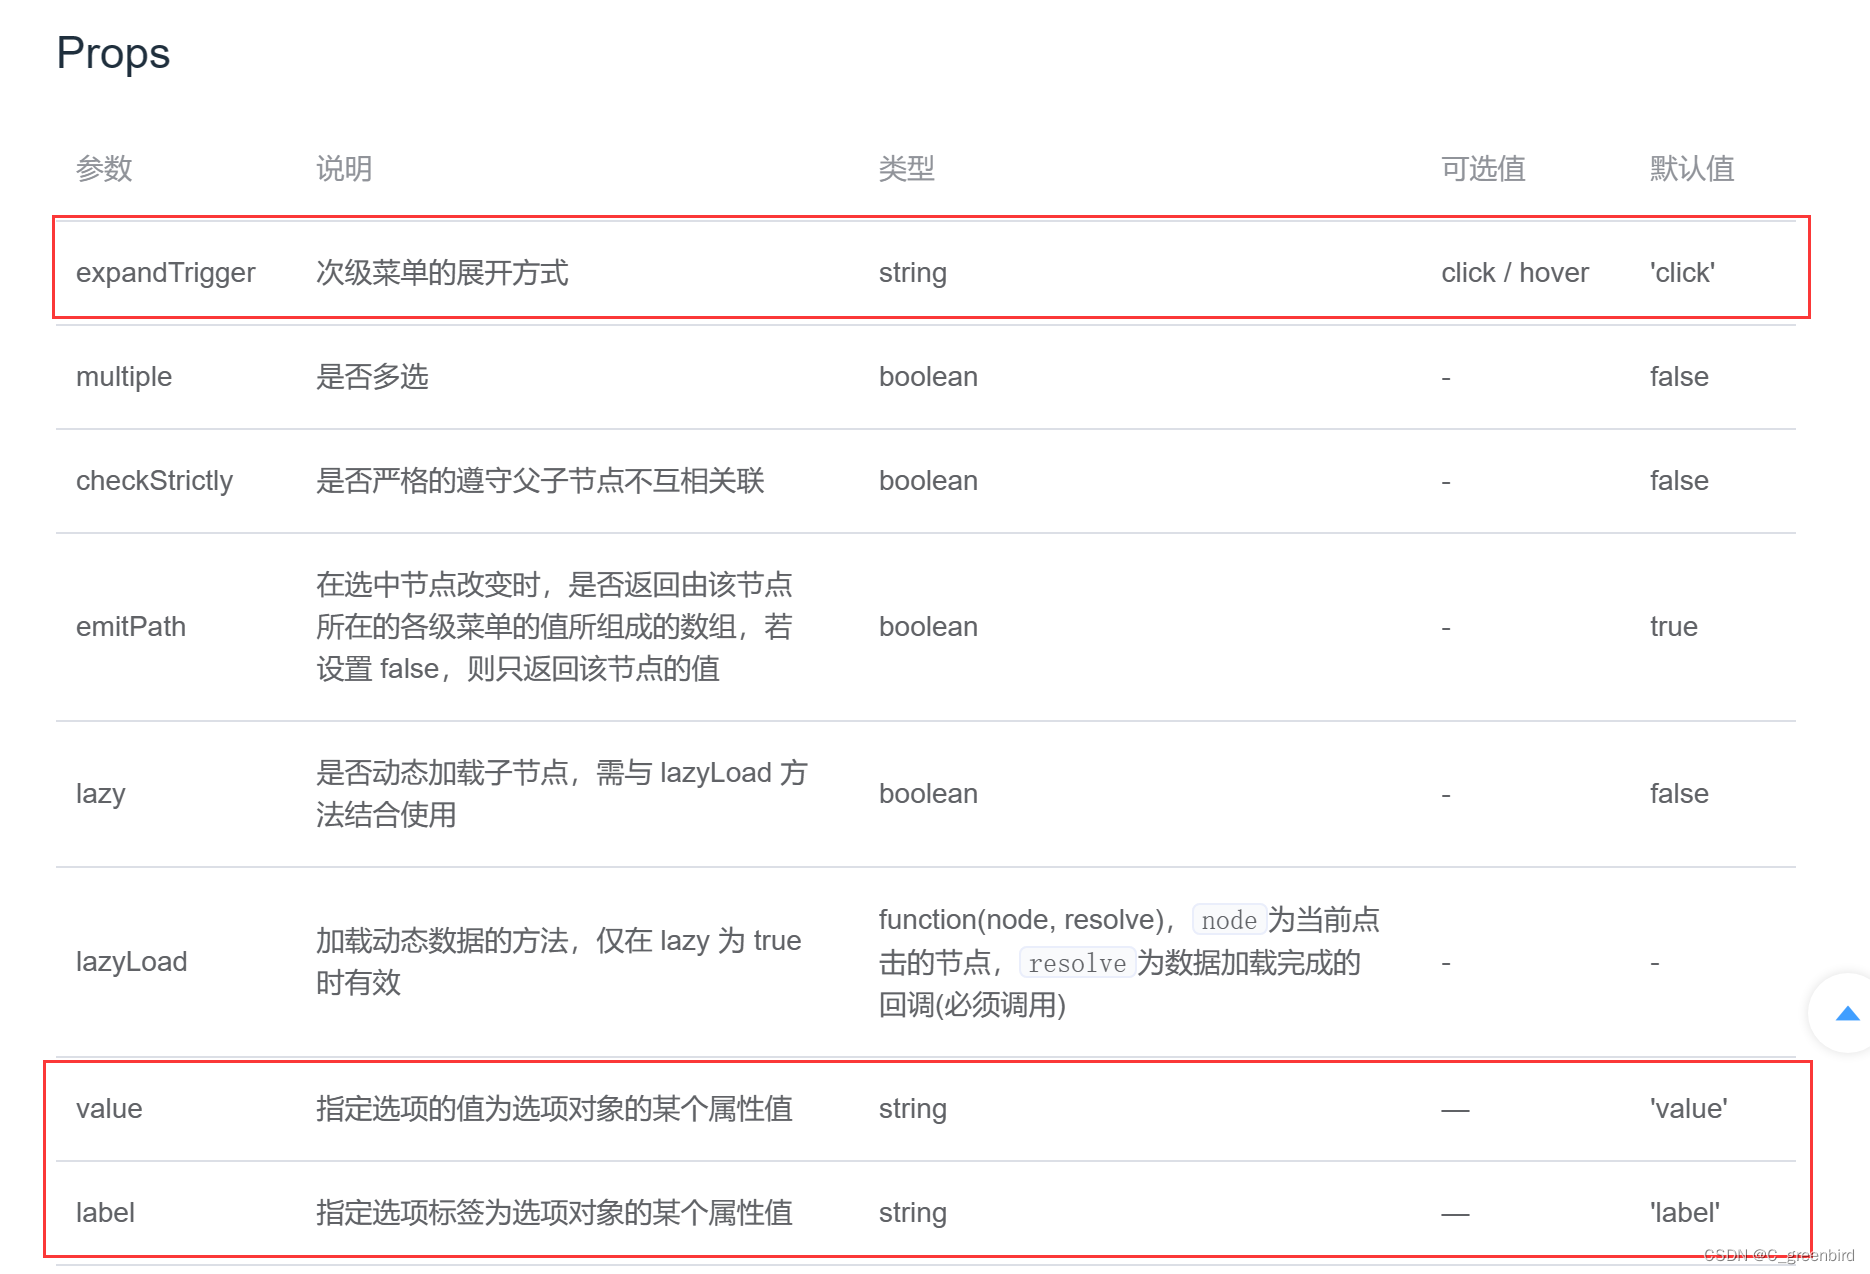This screenshot has width=1870, height=1274.
Task: Click the 可选值 column header
Action: click(1483, 168)
